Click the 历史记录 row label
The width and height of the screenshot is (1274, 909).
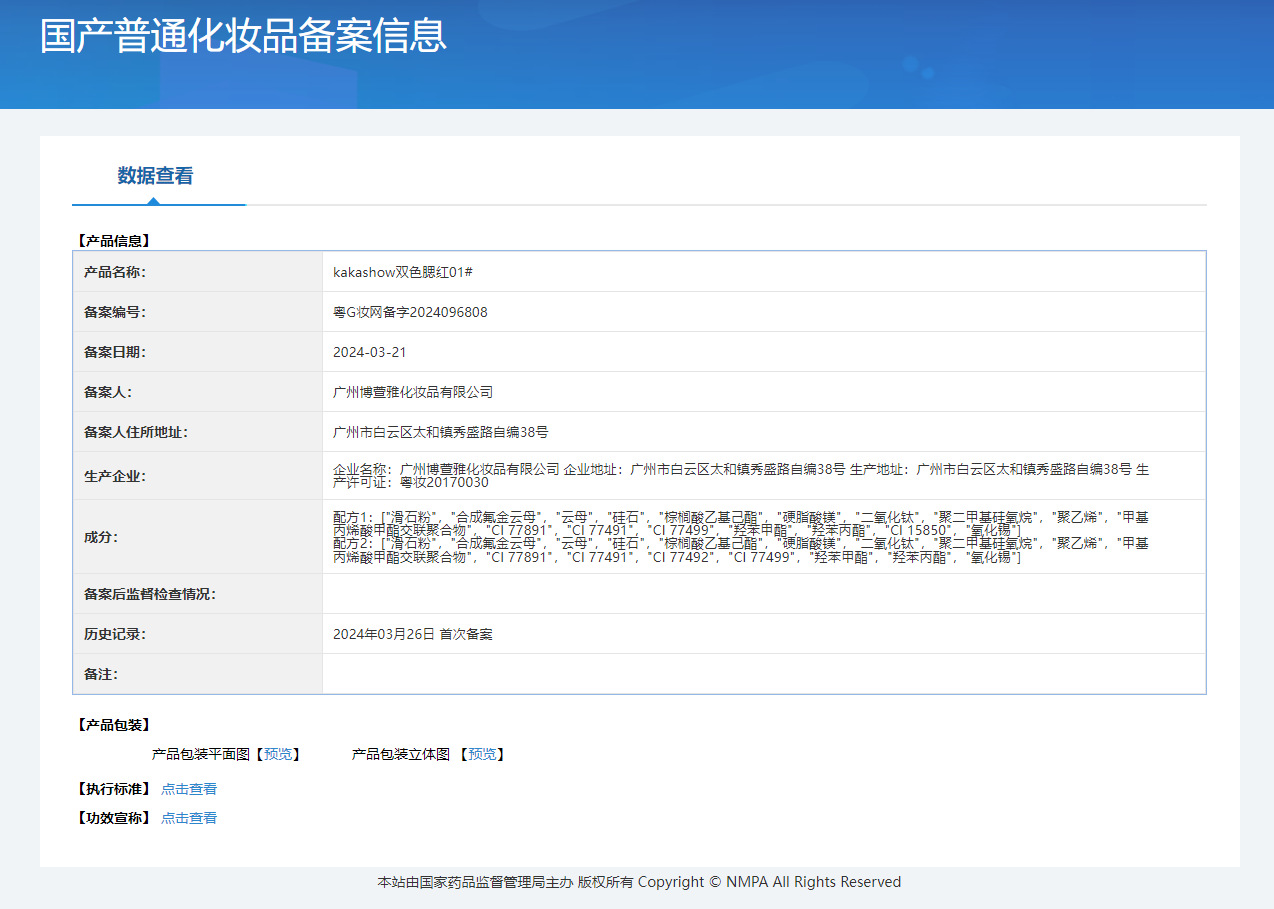click(114, 634)
